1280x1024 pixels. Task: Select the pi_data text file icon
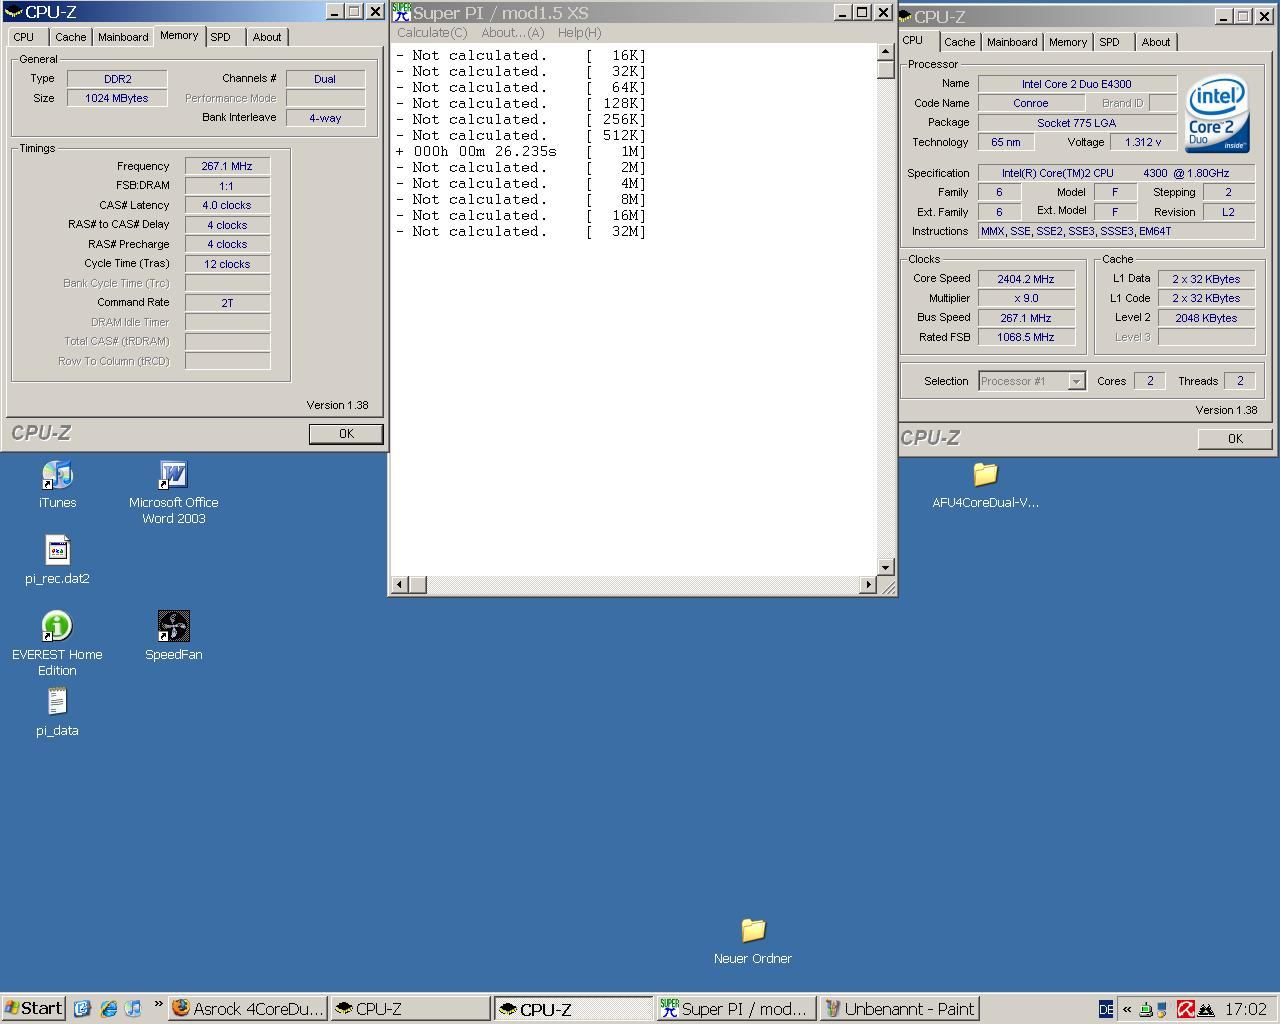[57, 703]
